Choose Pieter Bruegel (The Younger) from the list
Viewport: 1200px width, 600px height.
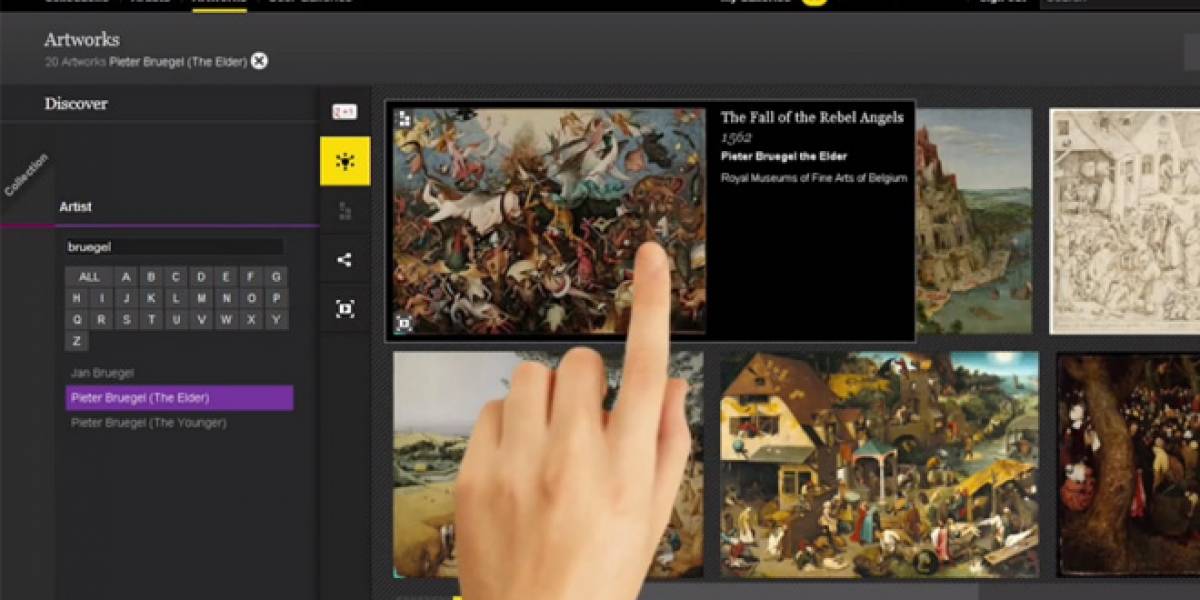click(x=148, y=423)
